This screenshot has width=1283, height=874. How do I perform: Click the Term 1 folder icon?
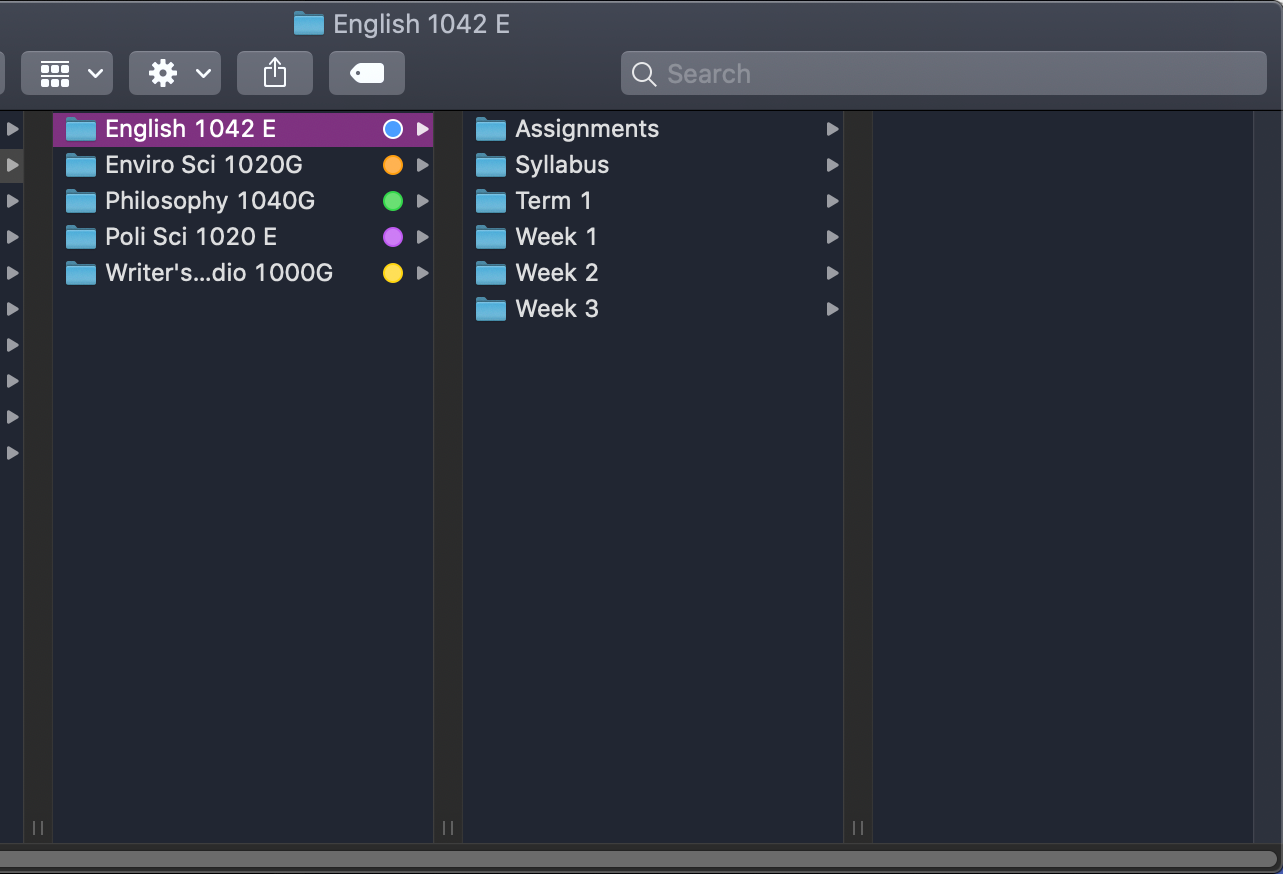[491, 201]
